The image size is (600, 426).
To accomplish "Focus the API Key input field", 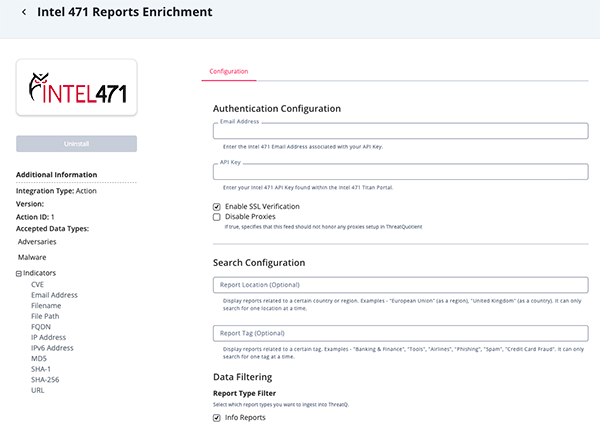I will click(x=400, y=172).
